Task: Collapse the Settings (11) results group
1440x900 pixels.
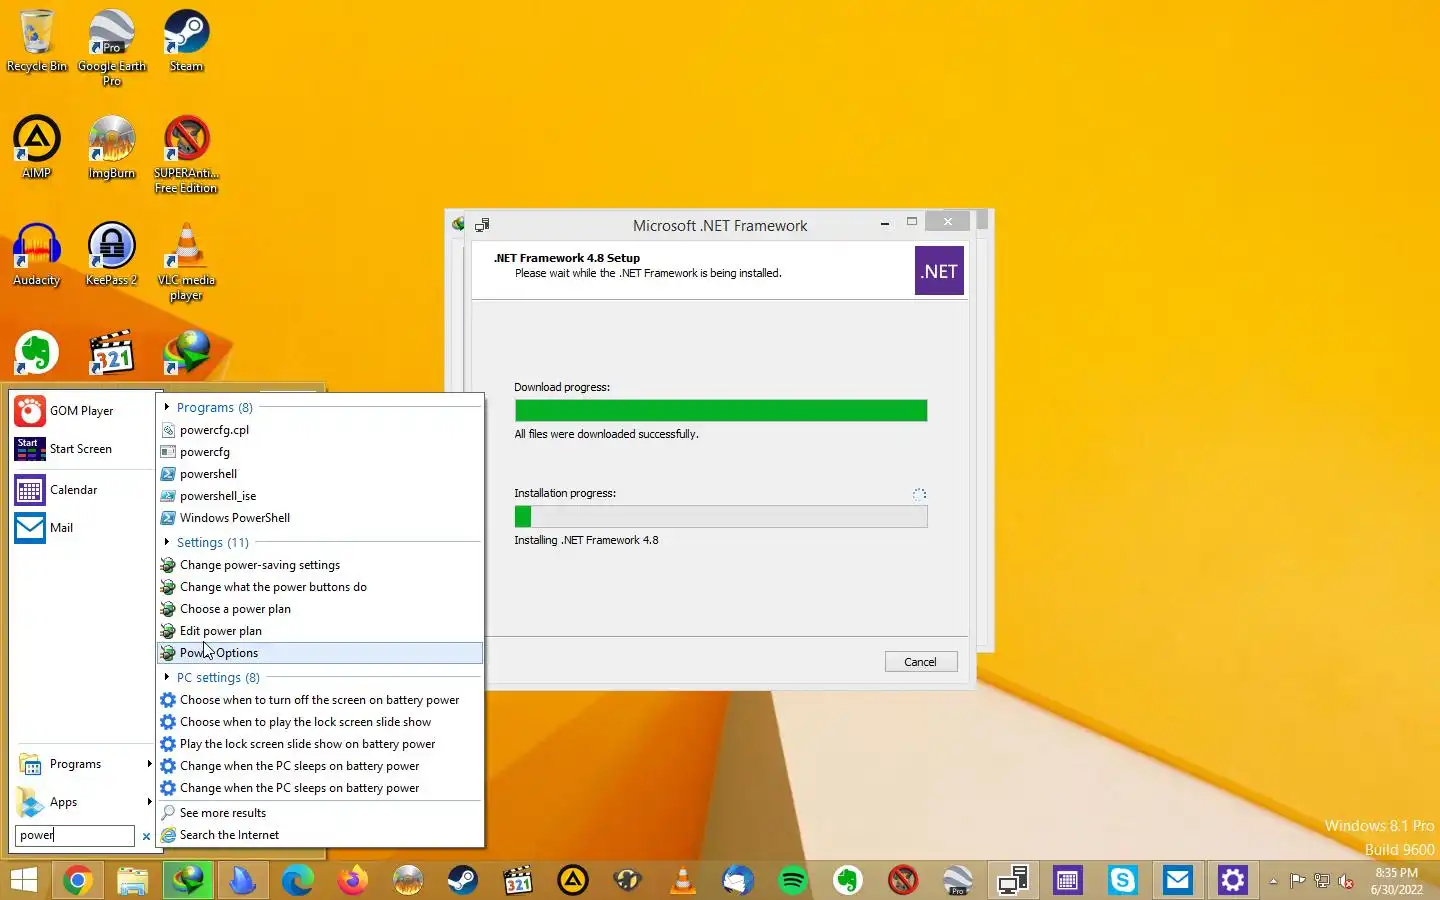Action: pos(167,542)
